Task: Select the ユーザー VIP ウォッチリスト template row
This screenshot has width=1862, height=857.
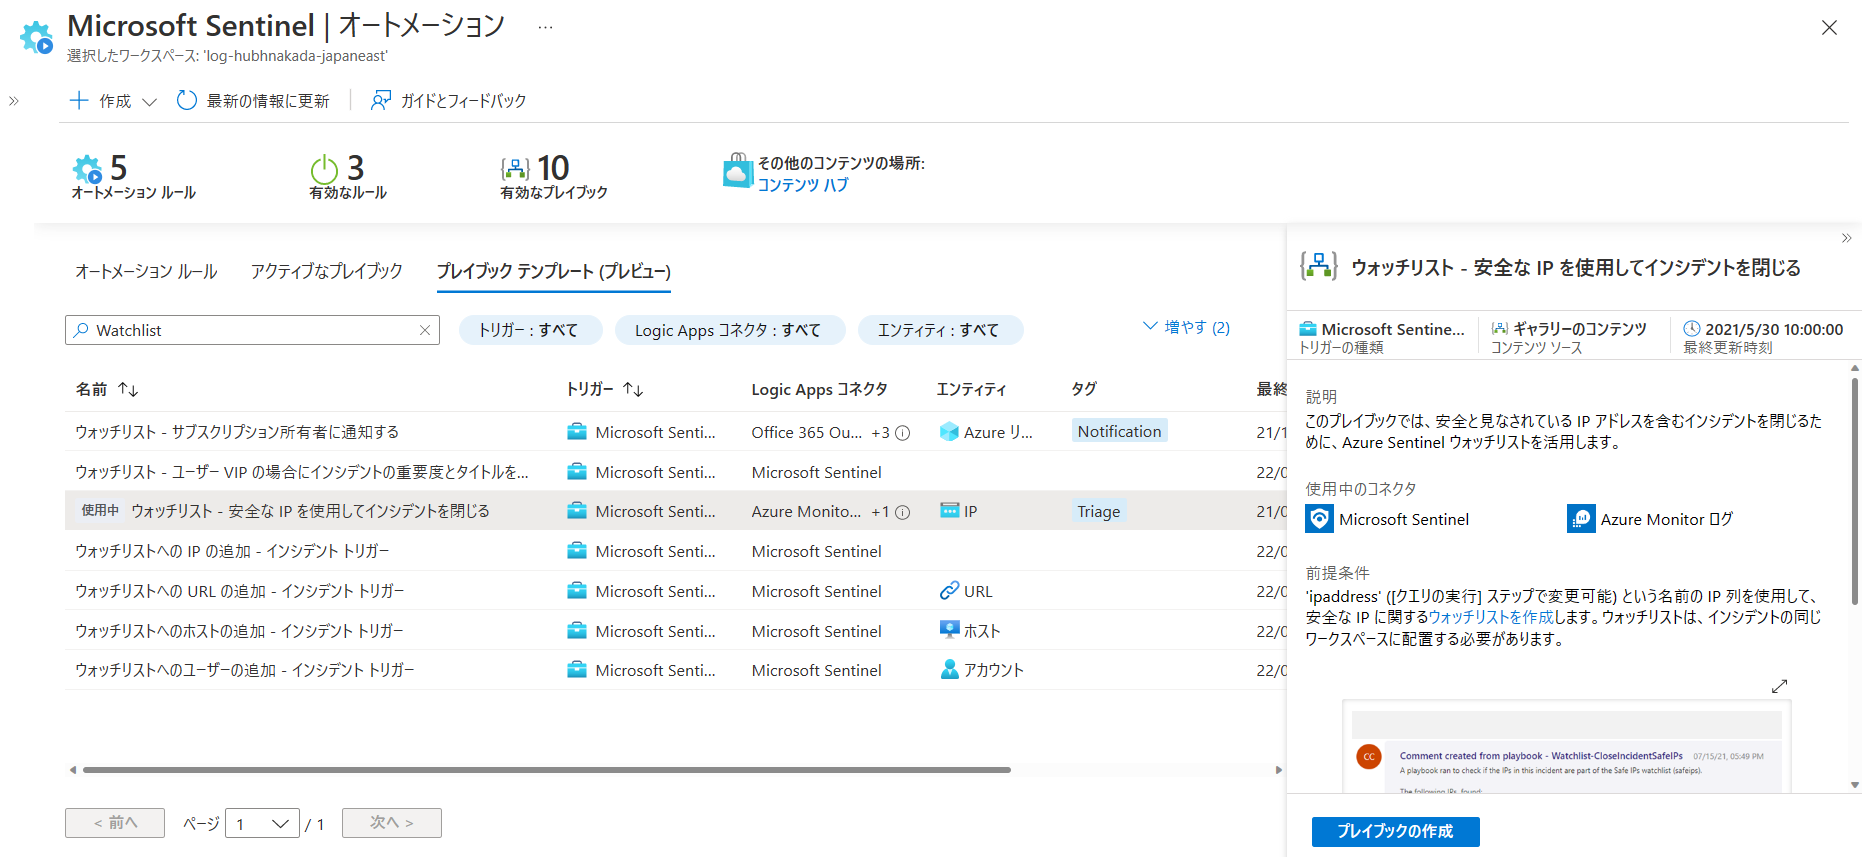Action: (675, 472)
